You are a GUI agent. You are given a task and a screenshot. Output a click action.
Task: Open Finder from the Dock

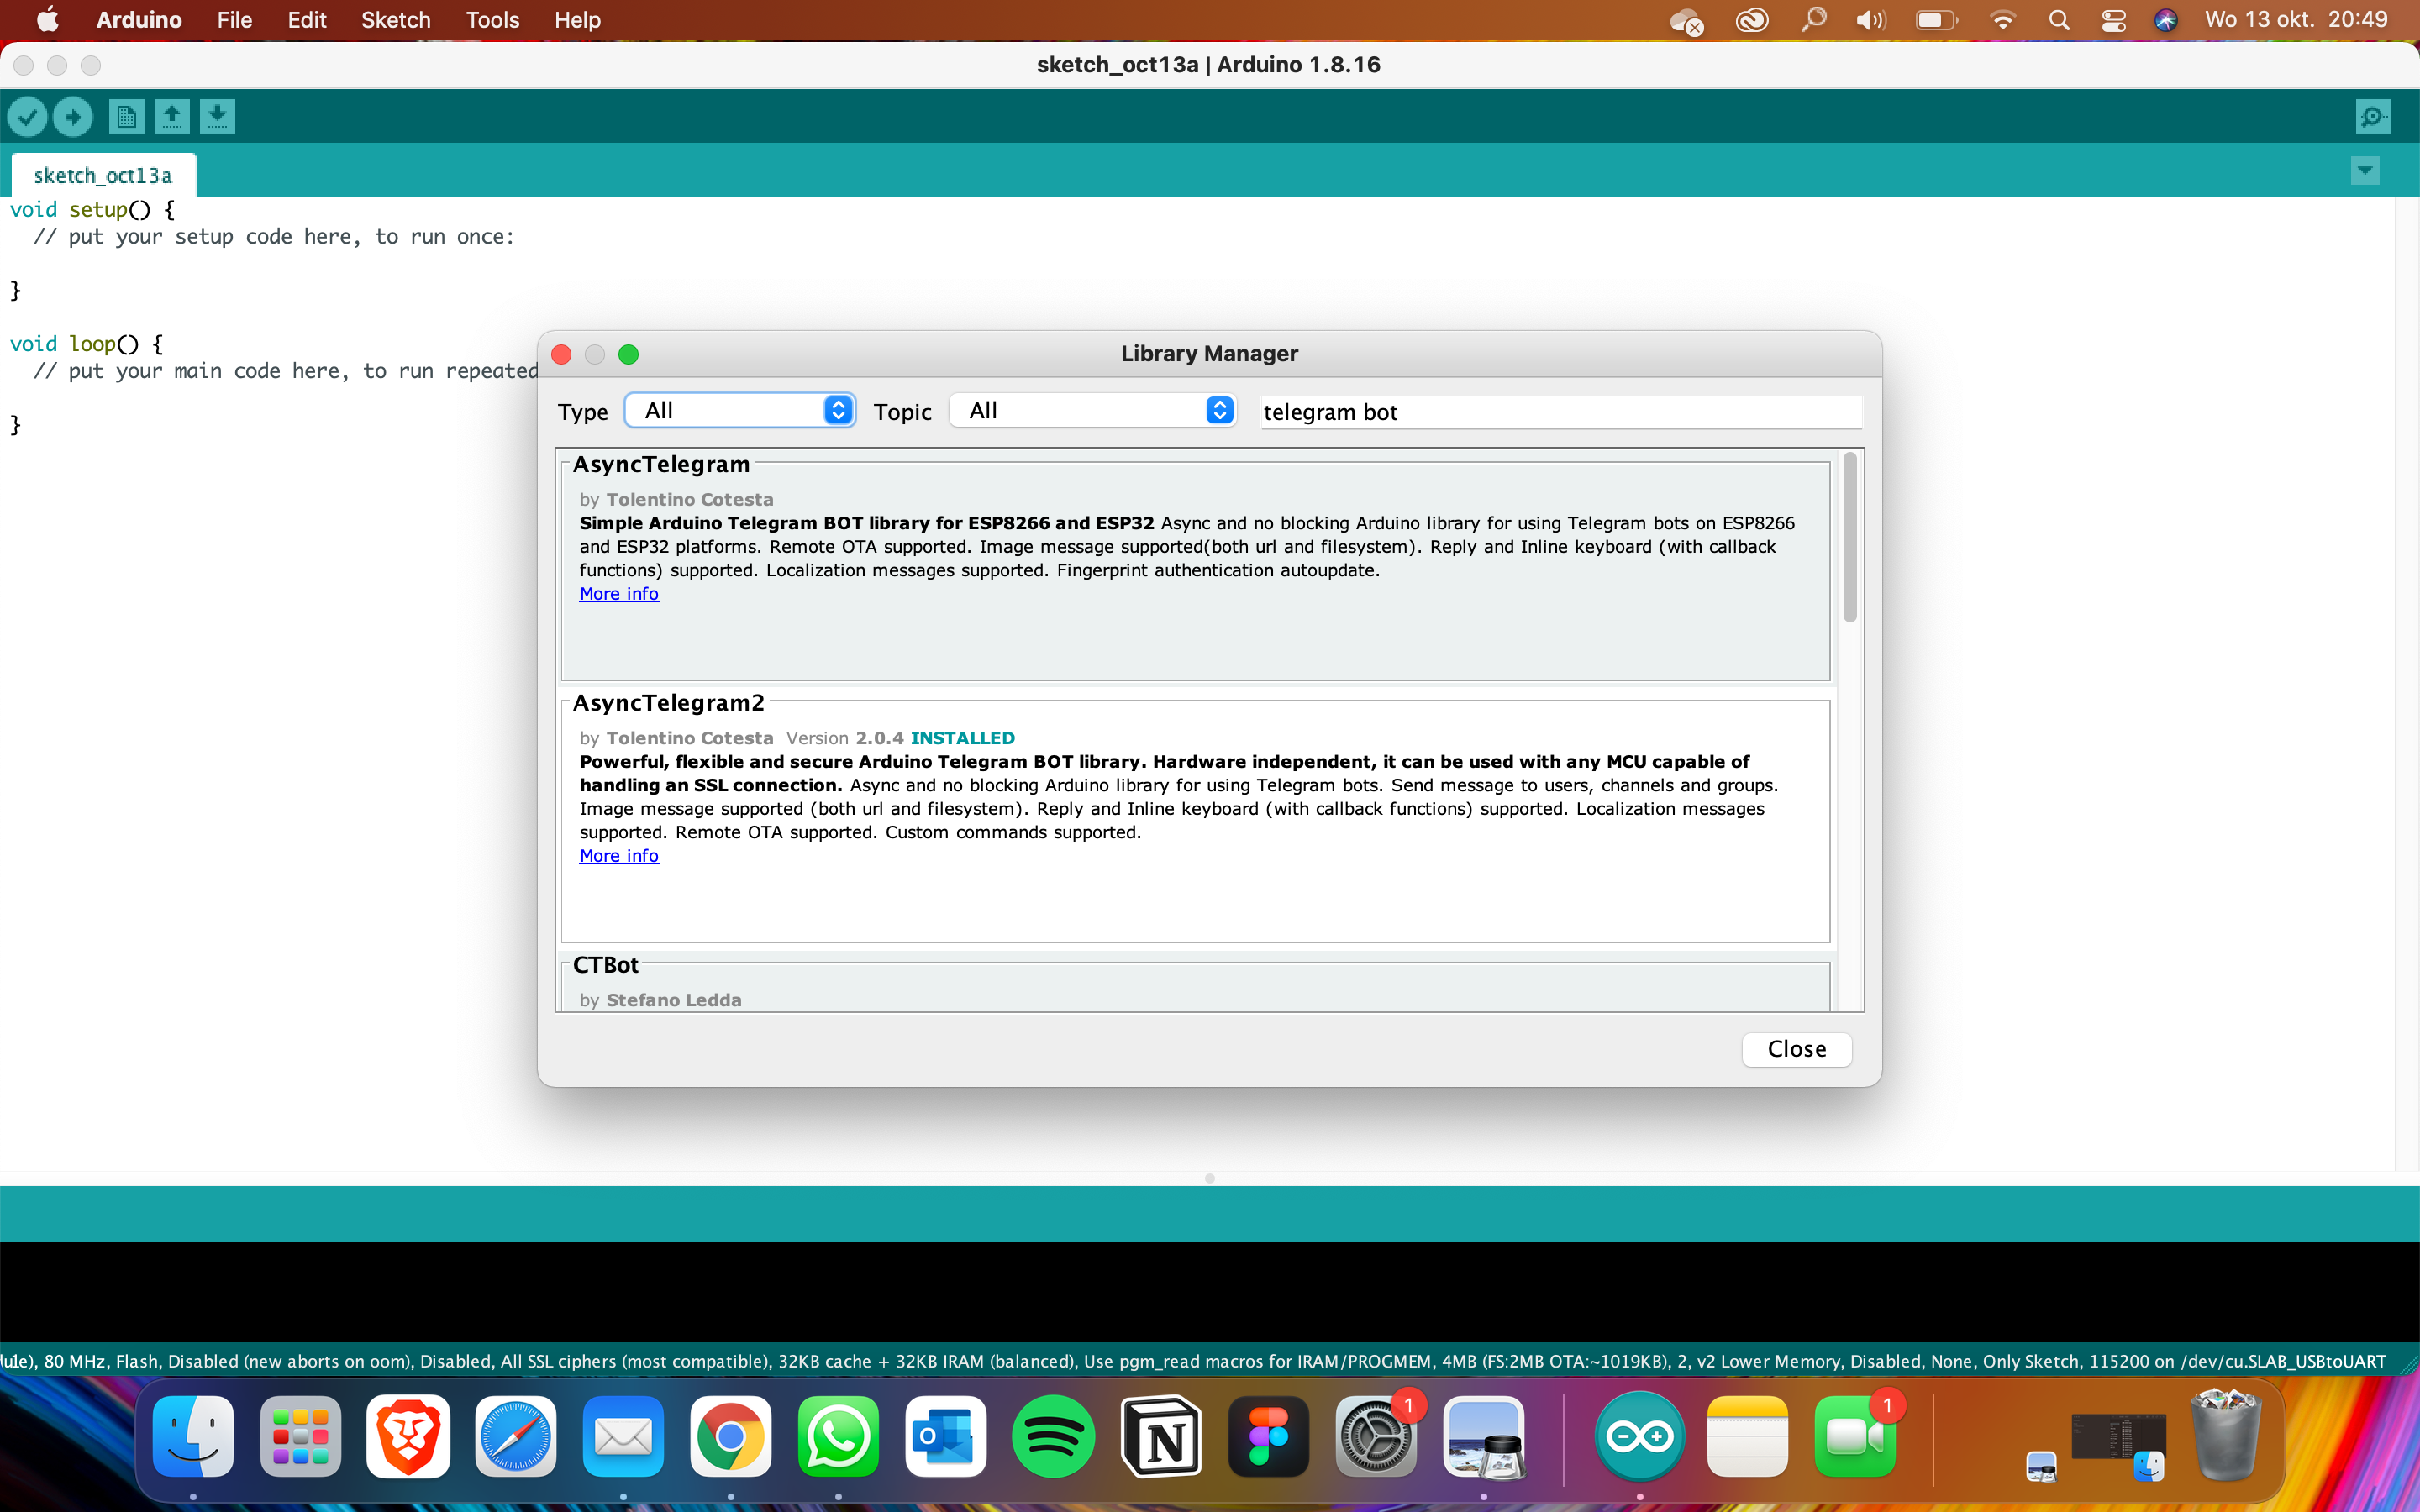coord(193,1437)
